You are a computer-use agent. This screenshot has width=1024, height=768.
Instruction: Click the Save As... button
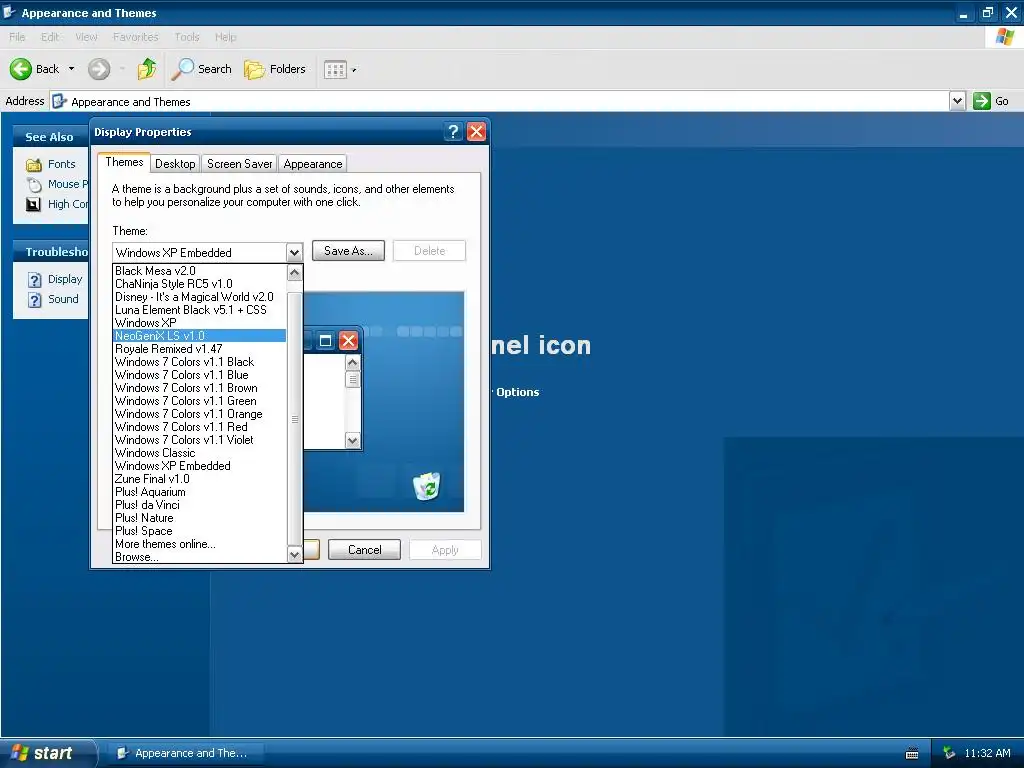click(x=348, y=251)
